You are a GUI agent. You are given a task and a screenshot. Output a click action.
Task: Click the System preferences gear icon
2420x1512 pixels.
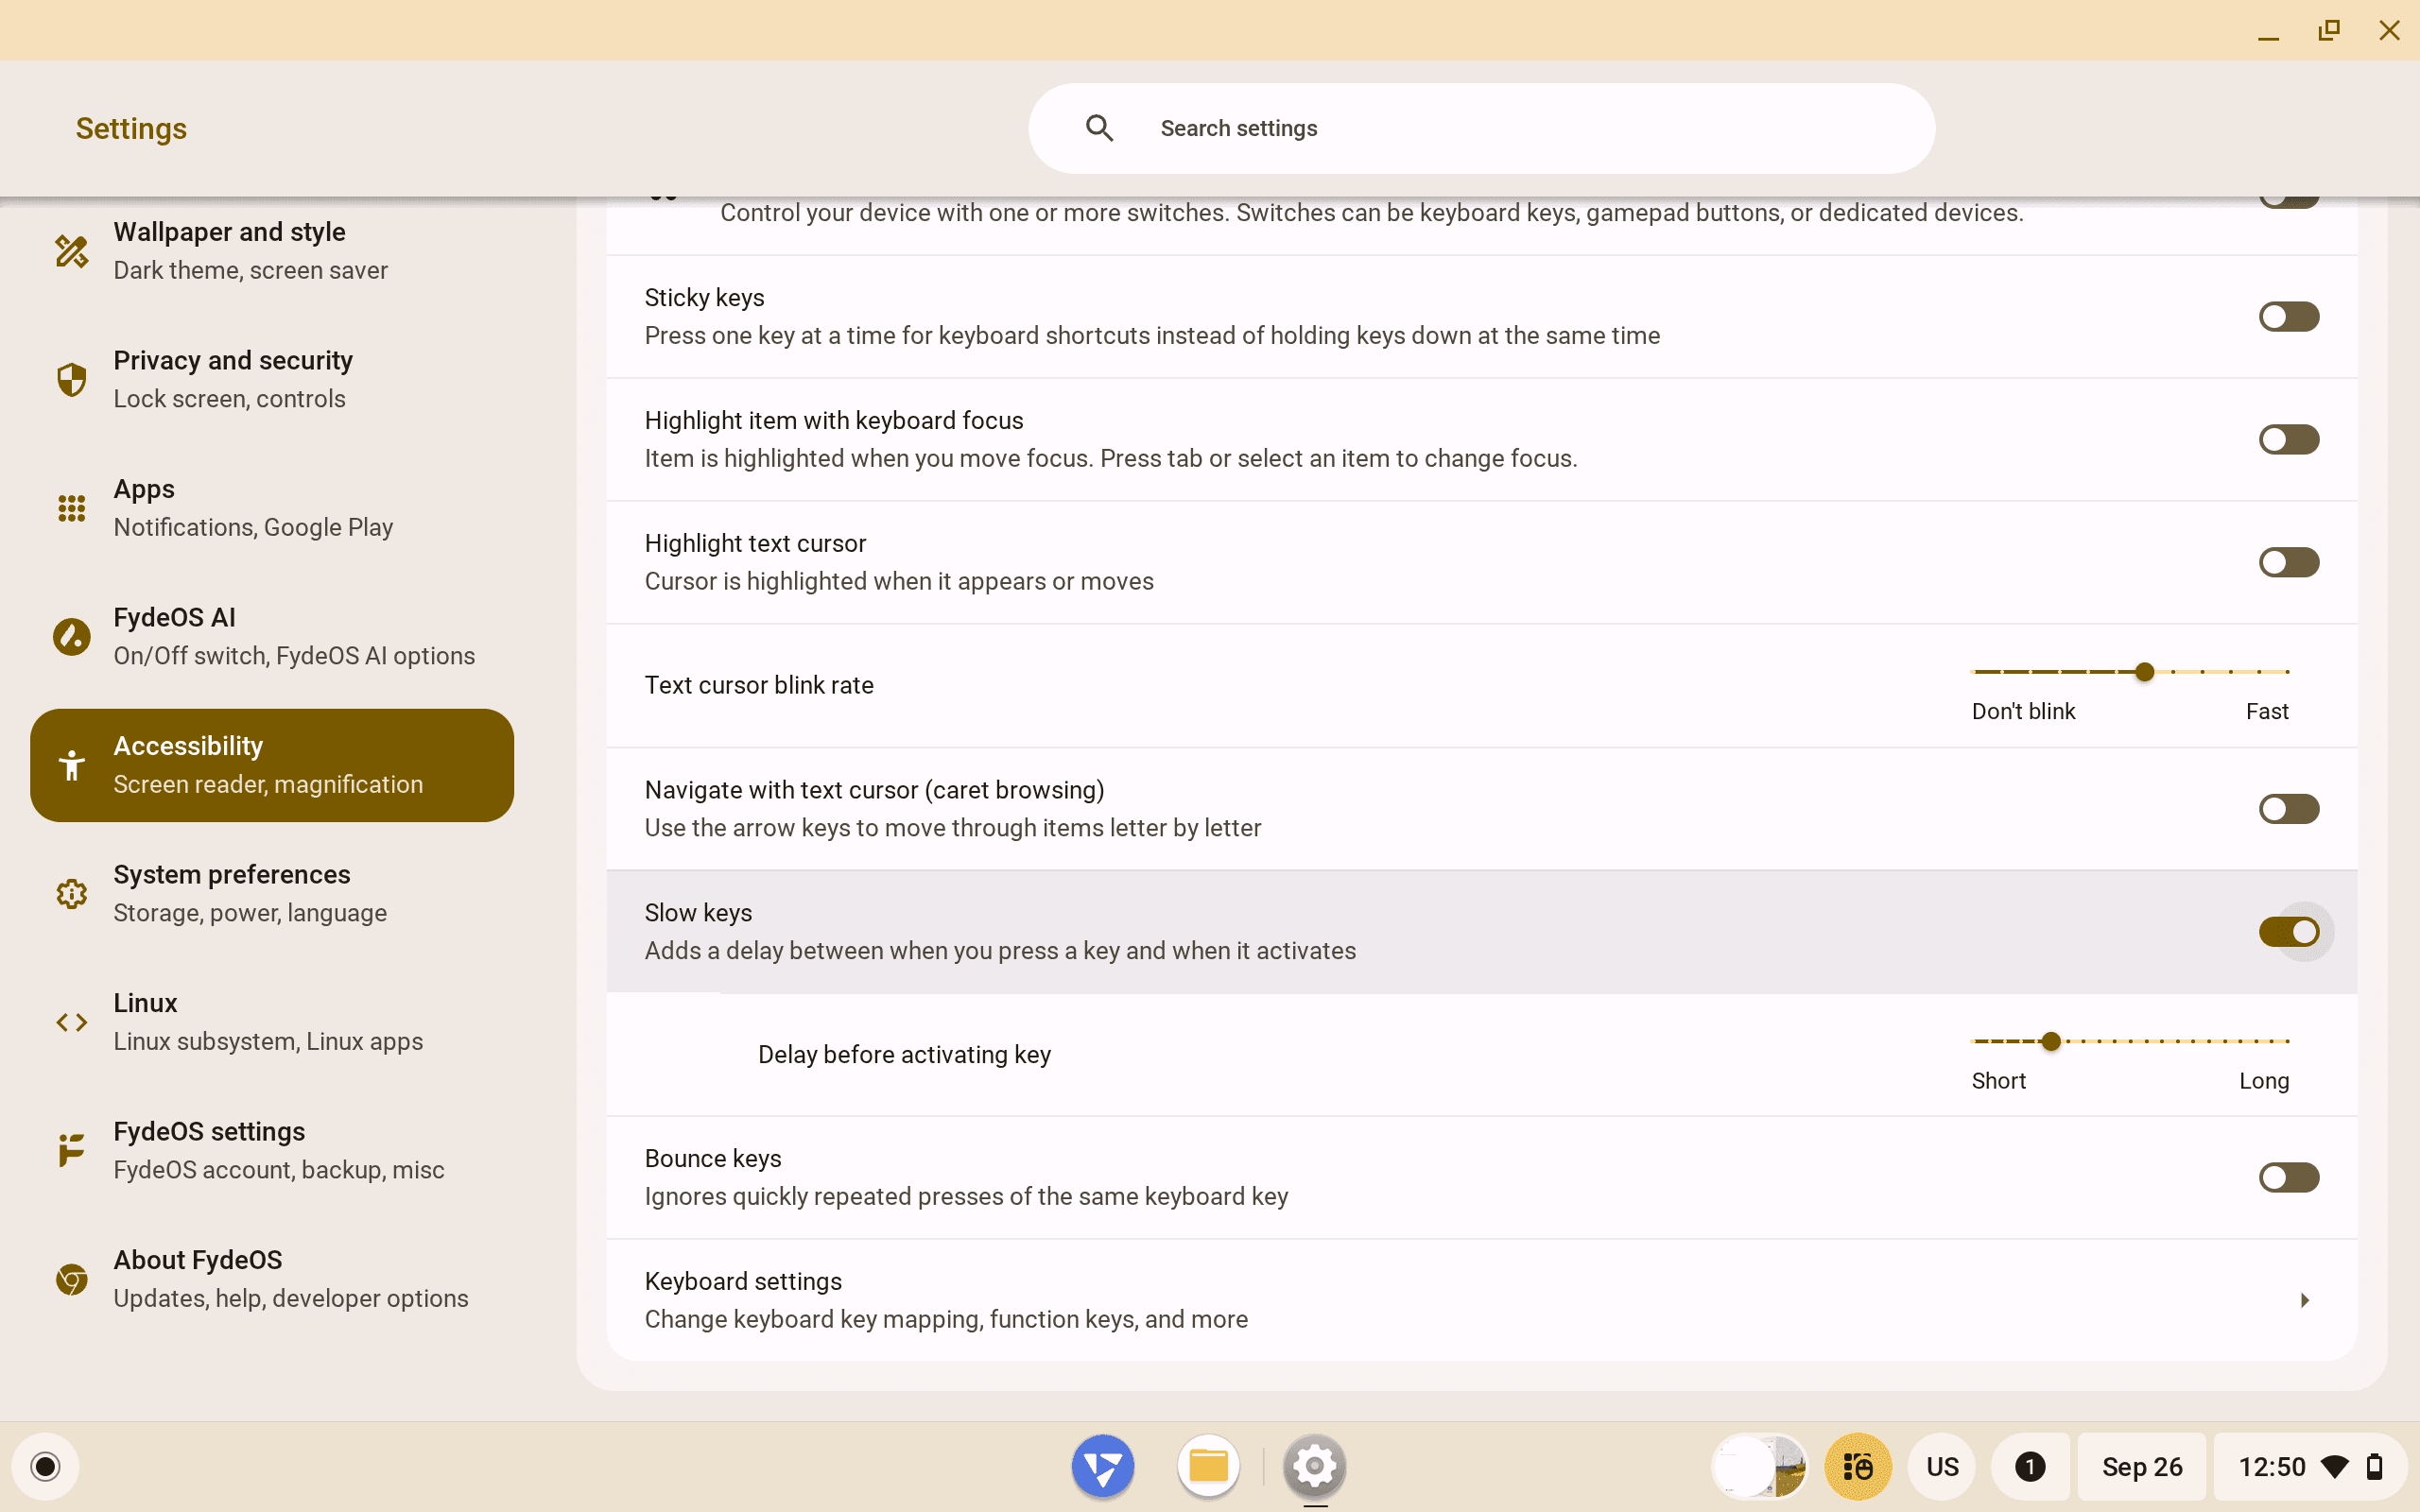click(71, 893)
